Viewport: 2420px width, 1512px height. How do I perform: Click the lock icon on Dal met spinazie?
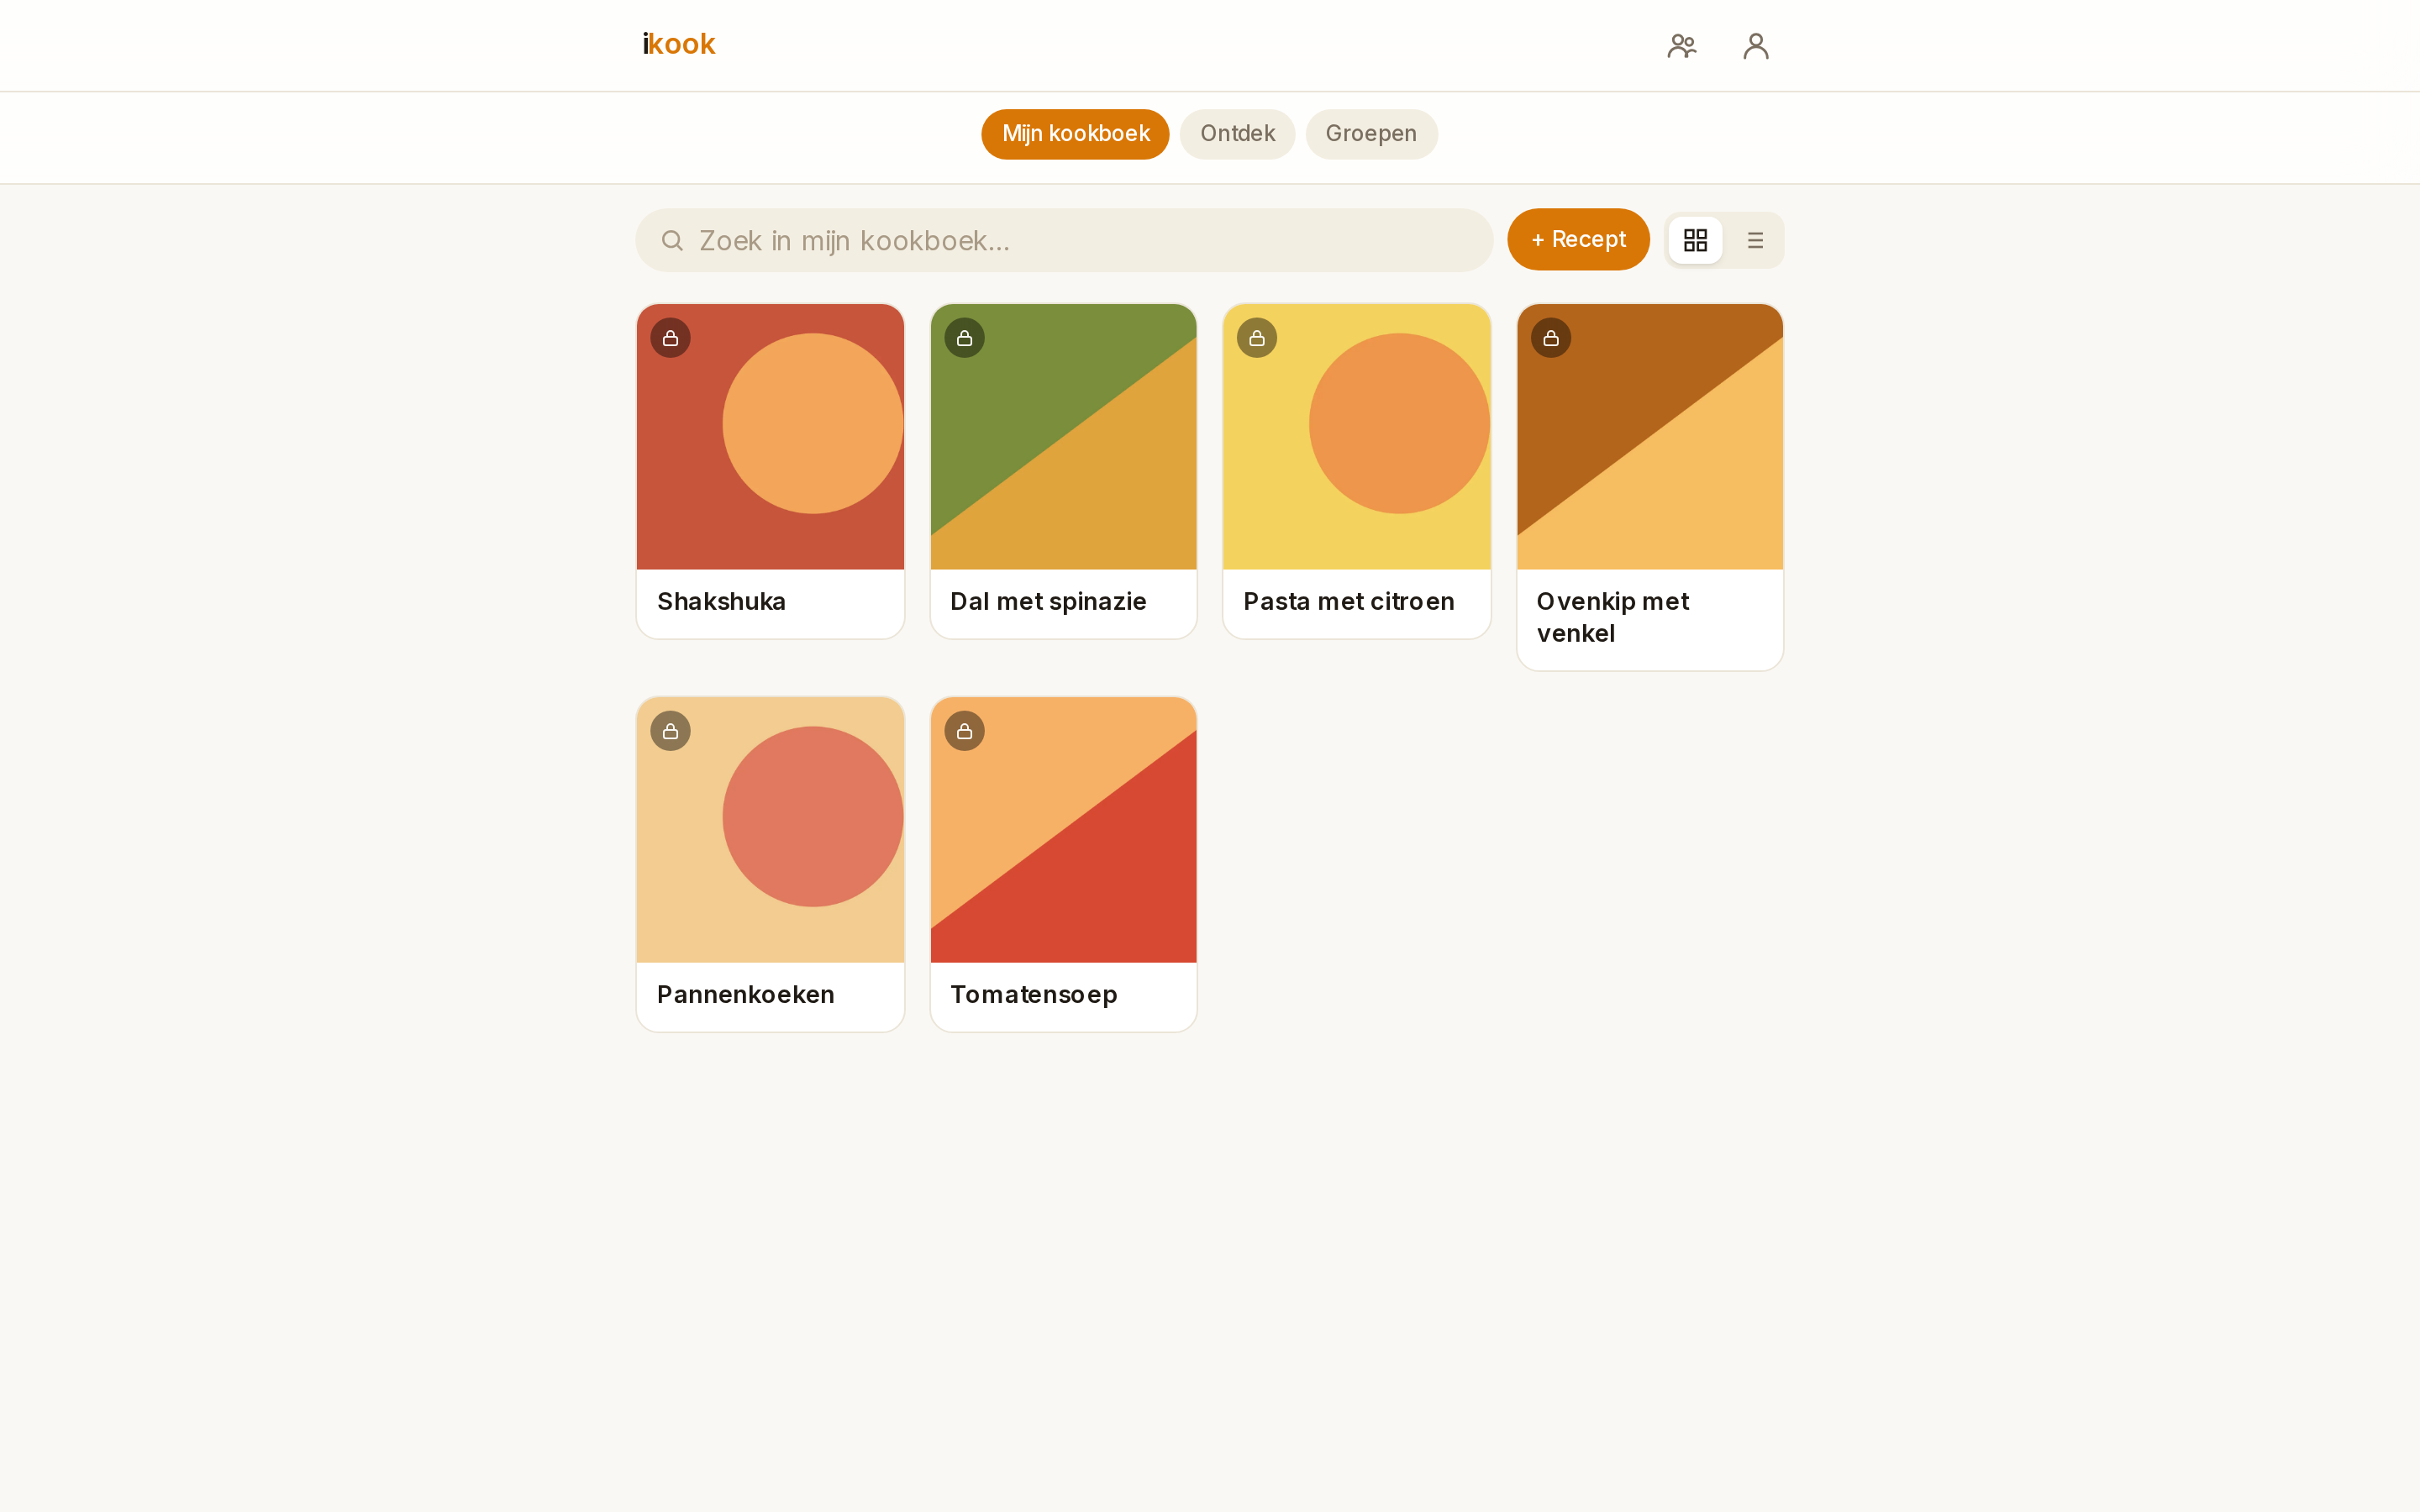click(x=964, y=338)
